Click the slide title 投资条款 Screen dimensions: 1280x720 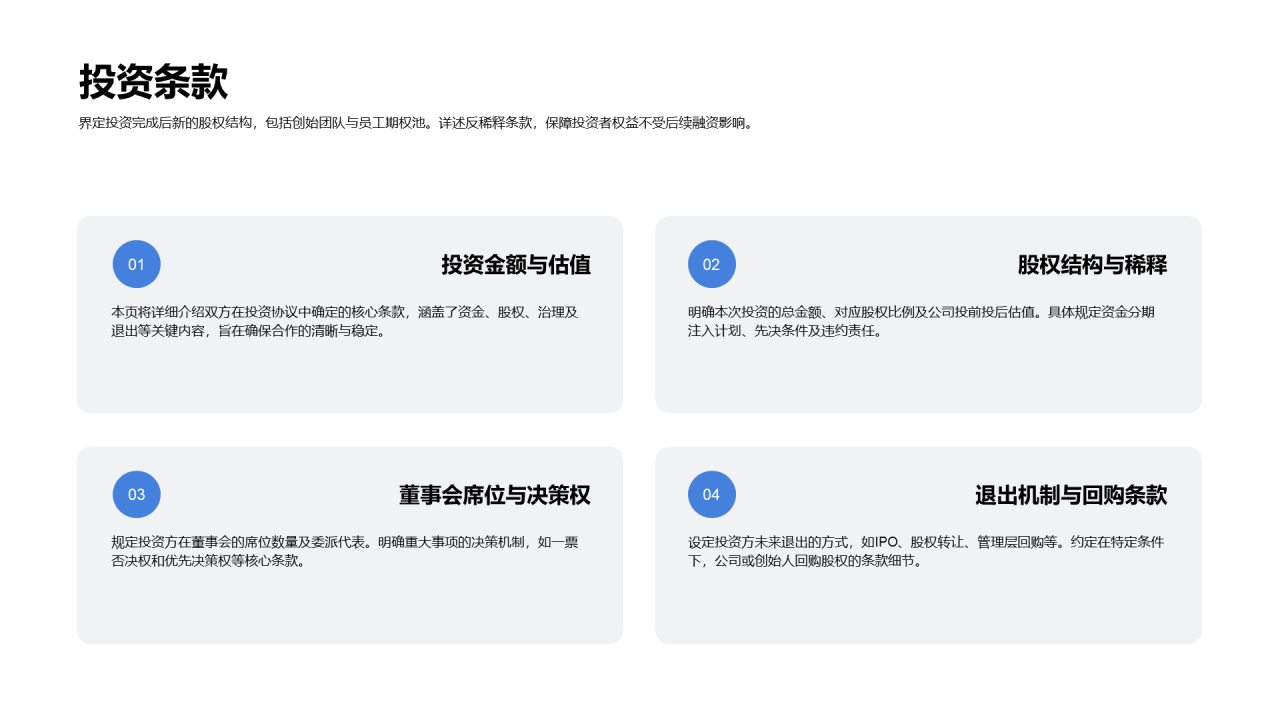click(154, 82)
